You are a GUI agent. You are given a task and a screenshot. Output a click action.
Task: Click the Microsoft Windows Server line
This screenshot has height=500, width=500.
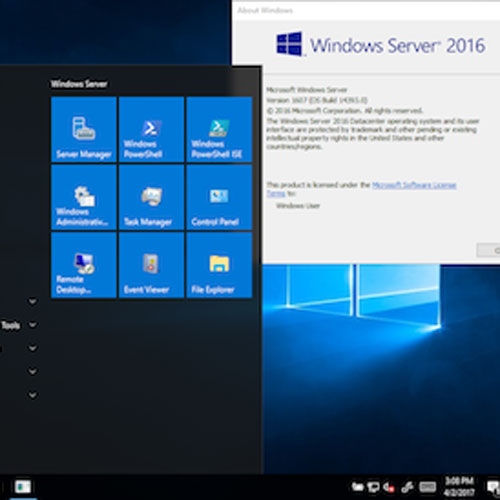(307, 90)
